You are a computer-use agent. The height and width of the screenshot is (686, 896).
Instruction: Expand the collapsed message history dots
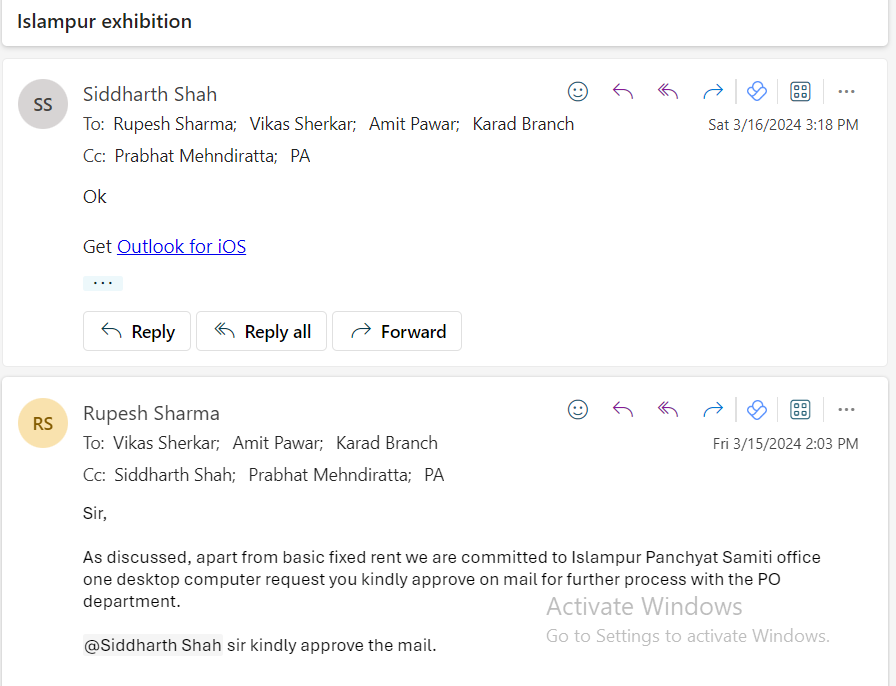103,284
